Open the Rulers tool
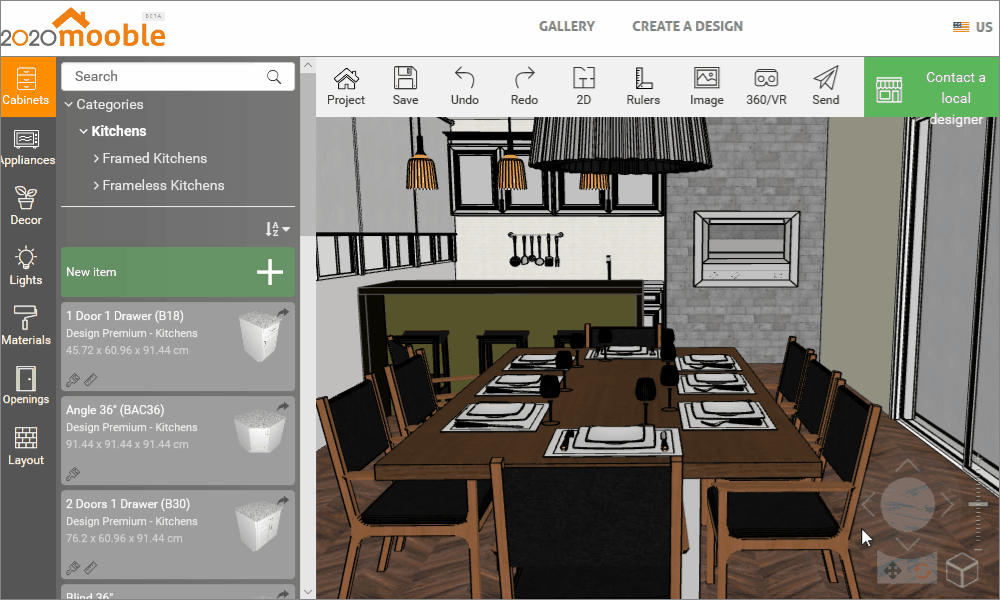 (x=643, y=87)
